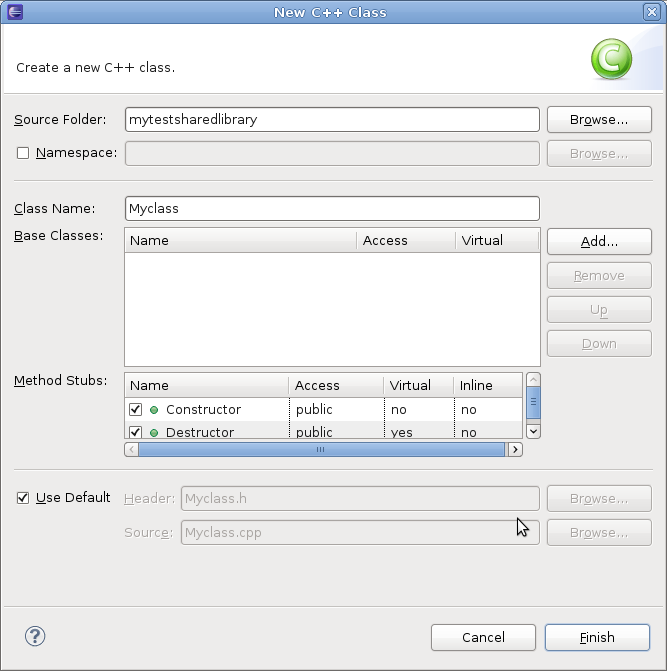667x671 pixels.
Task: Click the help question mark icon
Action: pyautogui.click(x=35, y=636)
